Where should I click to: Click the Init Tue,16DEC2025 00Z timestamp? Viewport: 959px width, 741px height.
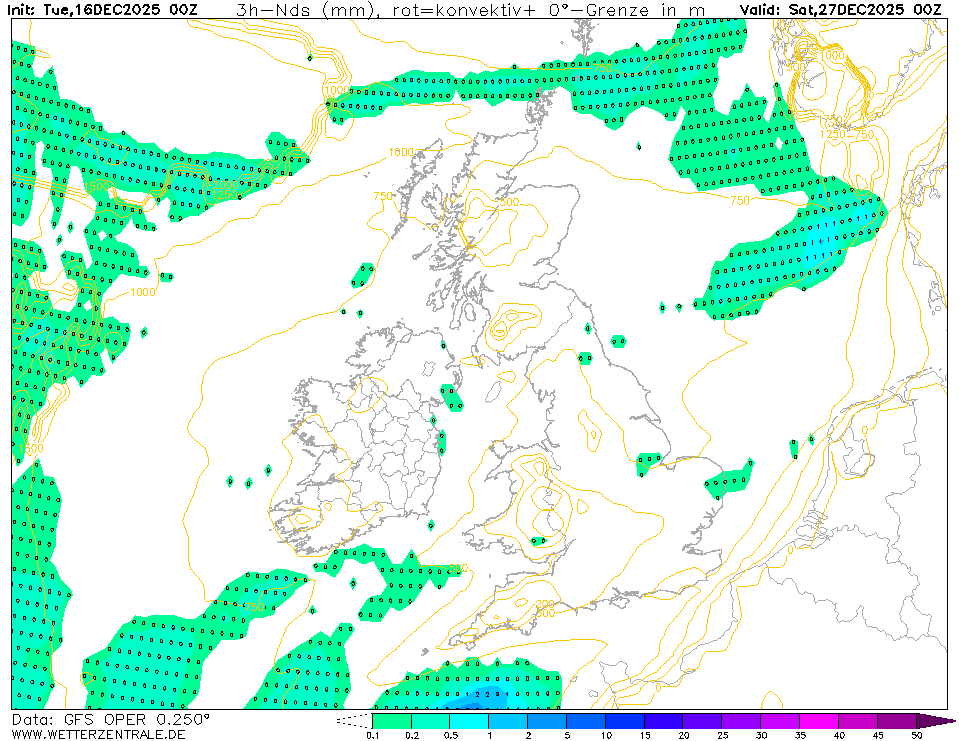point(103,10)
